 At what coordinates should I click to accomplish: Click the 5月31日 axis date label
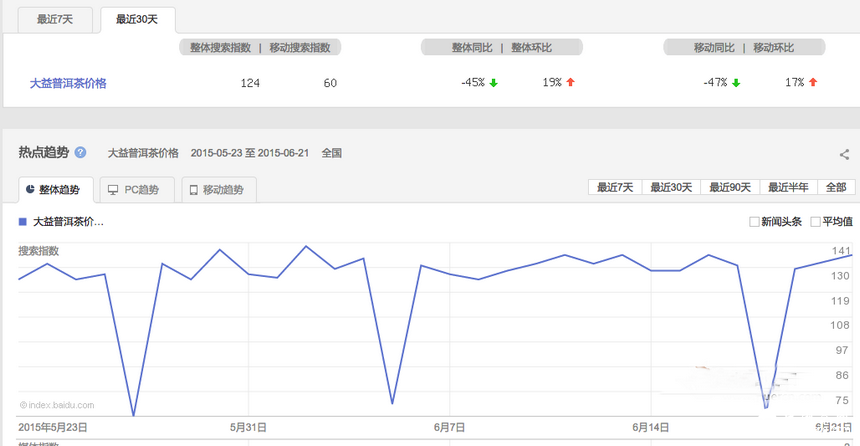(248, 427)
